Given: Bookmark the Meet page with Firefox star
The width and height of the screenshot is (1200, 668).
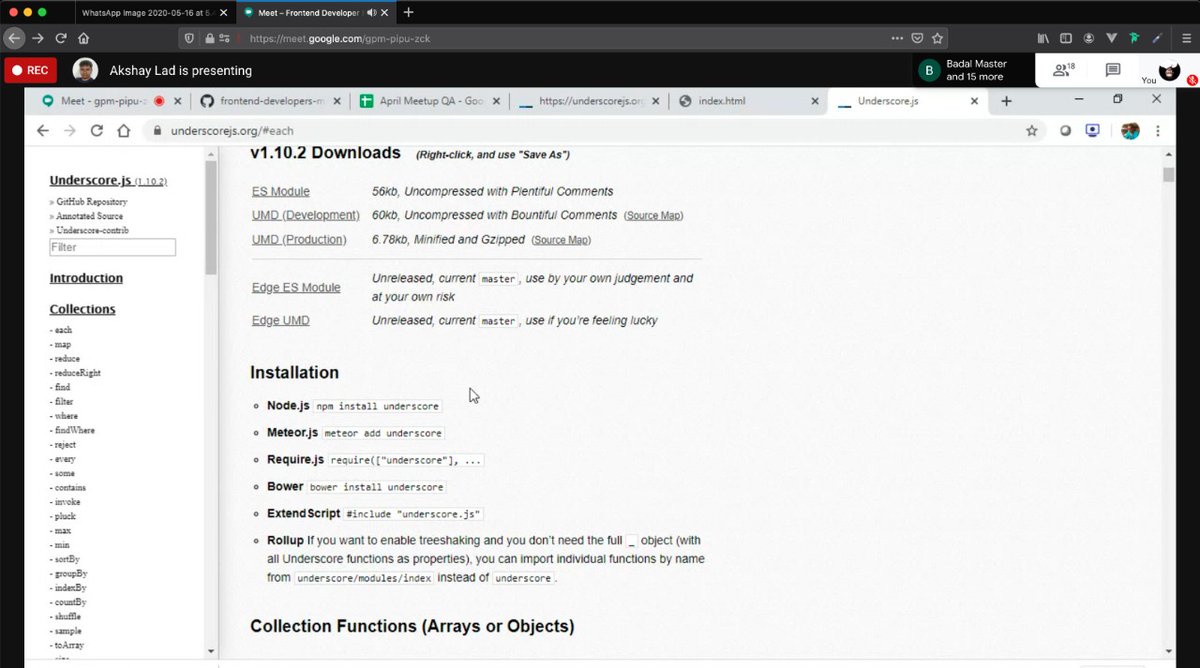Looking at the screenshot, I should (937, 38).
